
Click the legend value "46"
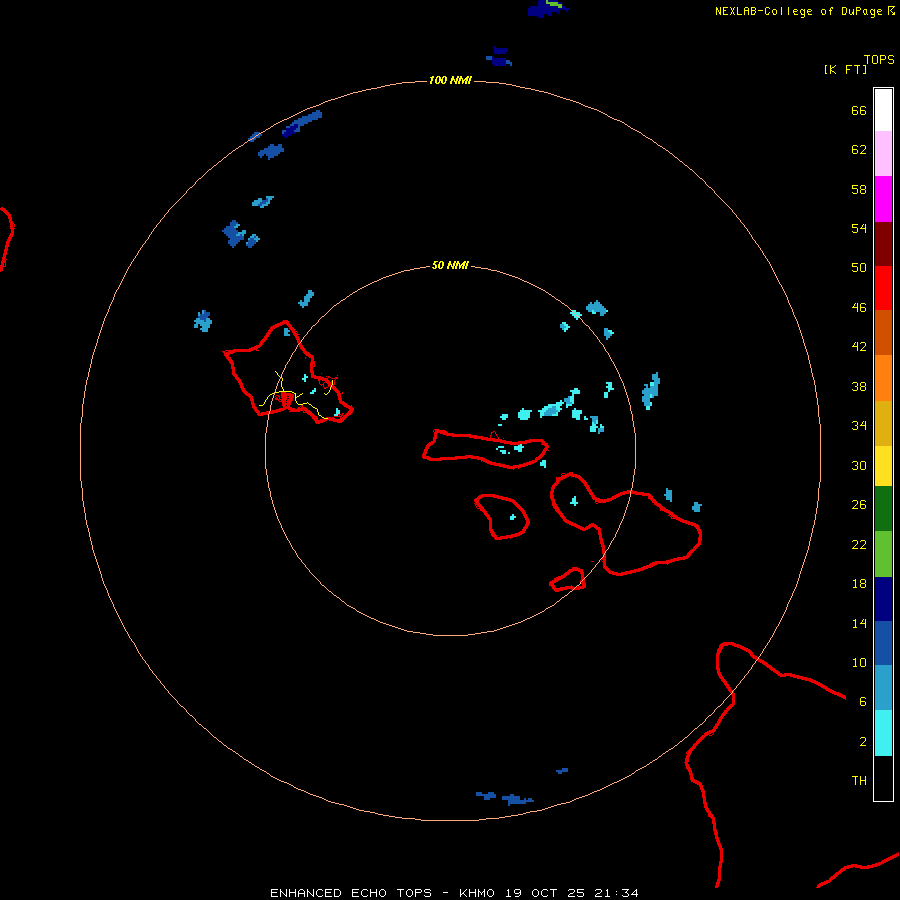click(x=859, y=307)
